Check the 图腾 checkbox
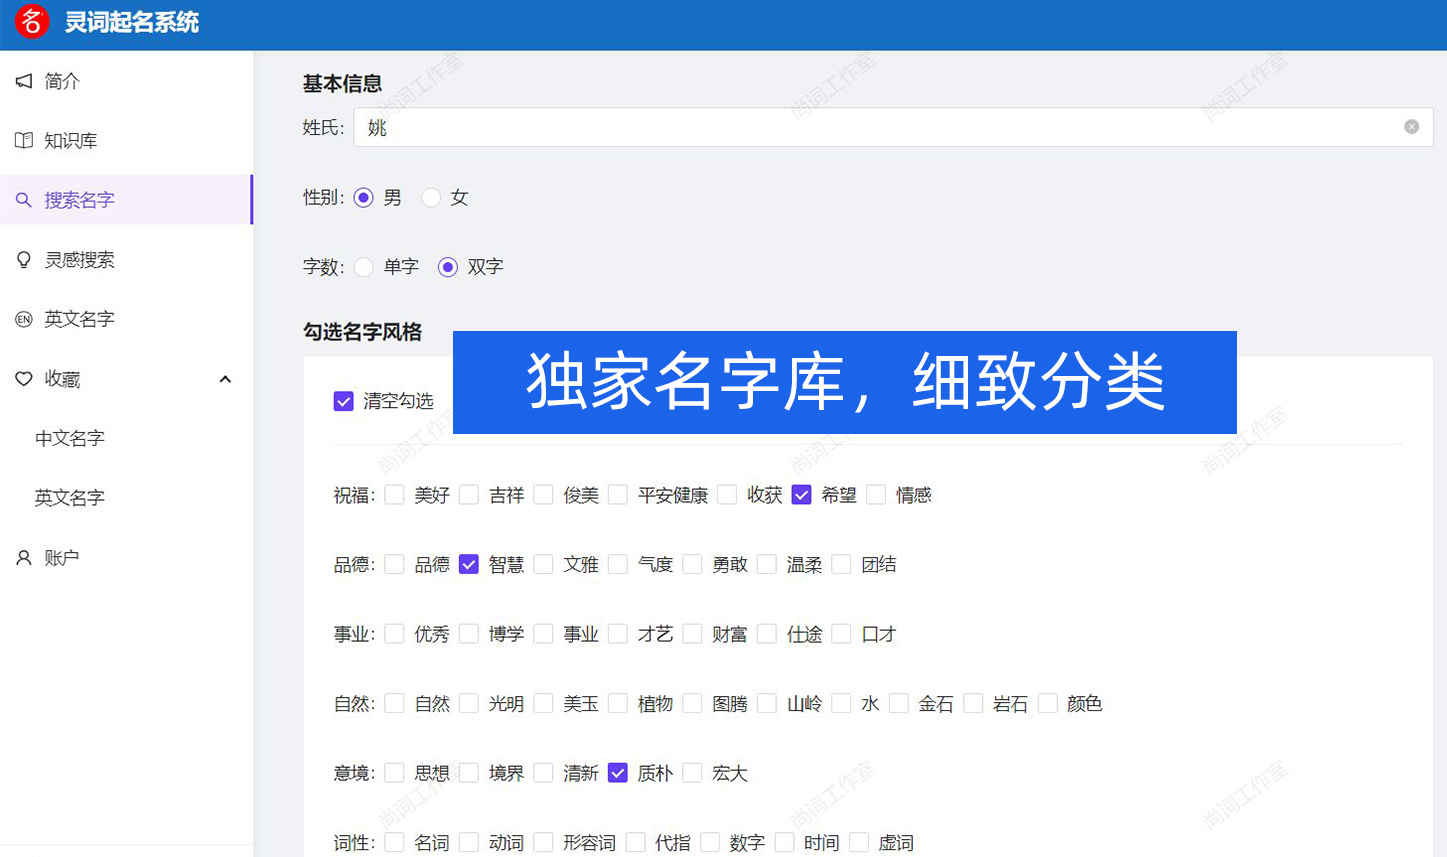 click(693, 704)
